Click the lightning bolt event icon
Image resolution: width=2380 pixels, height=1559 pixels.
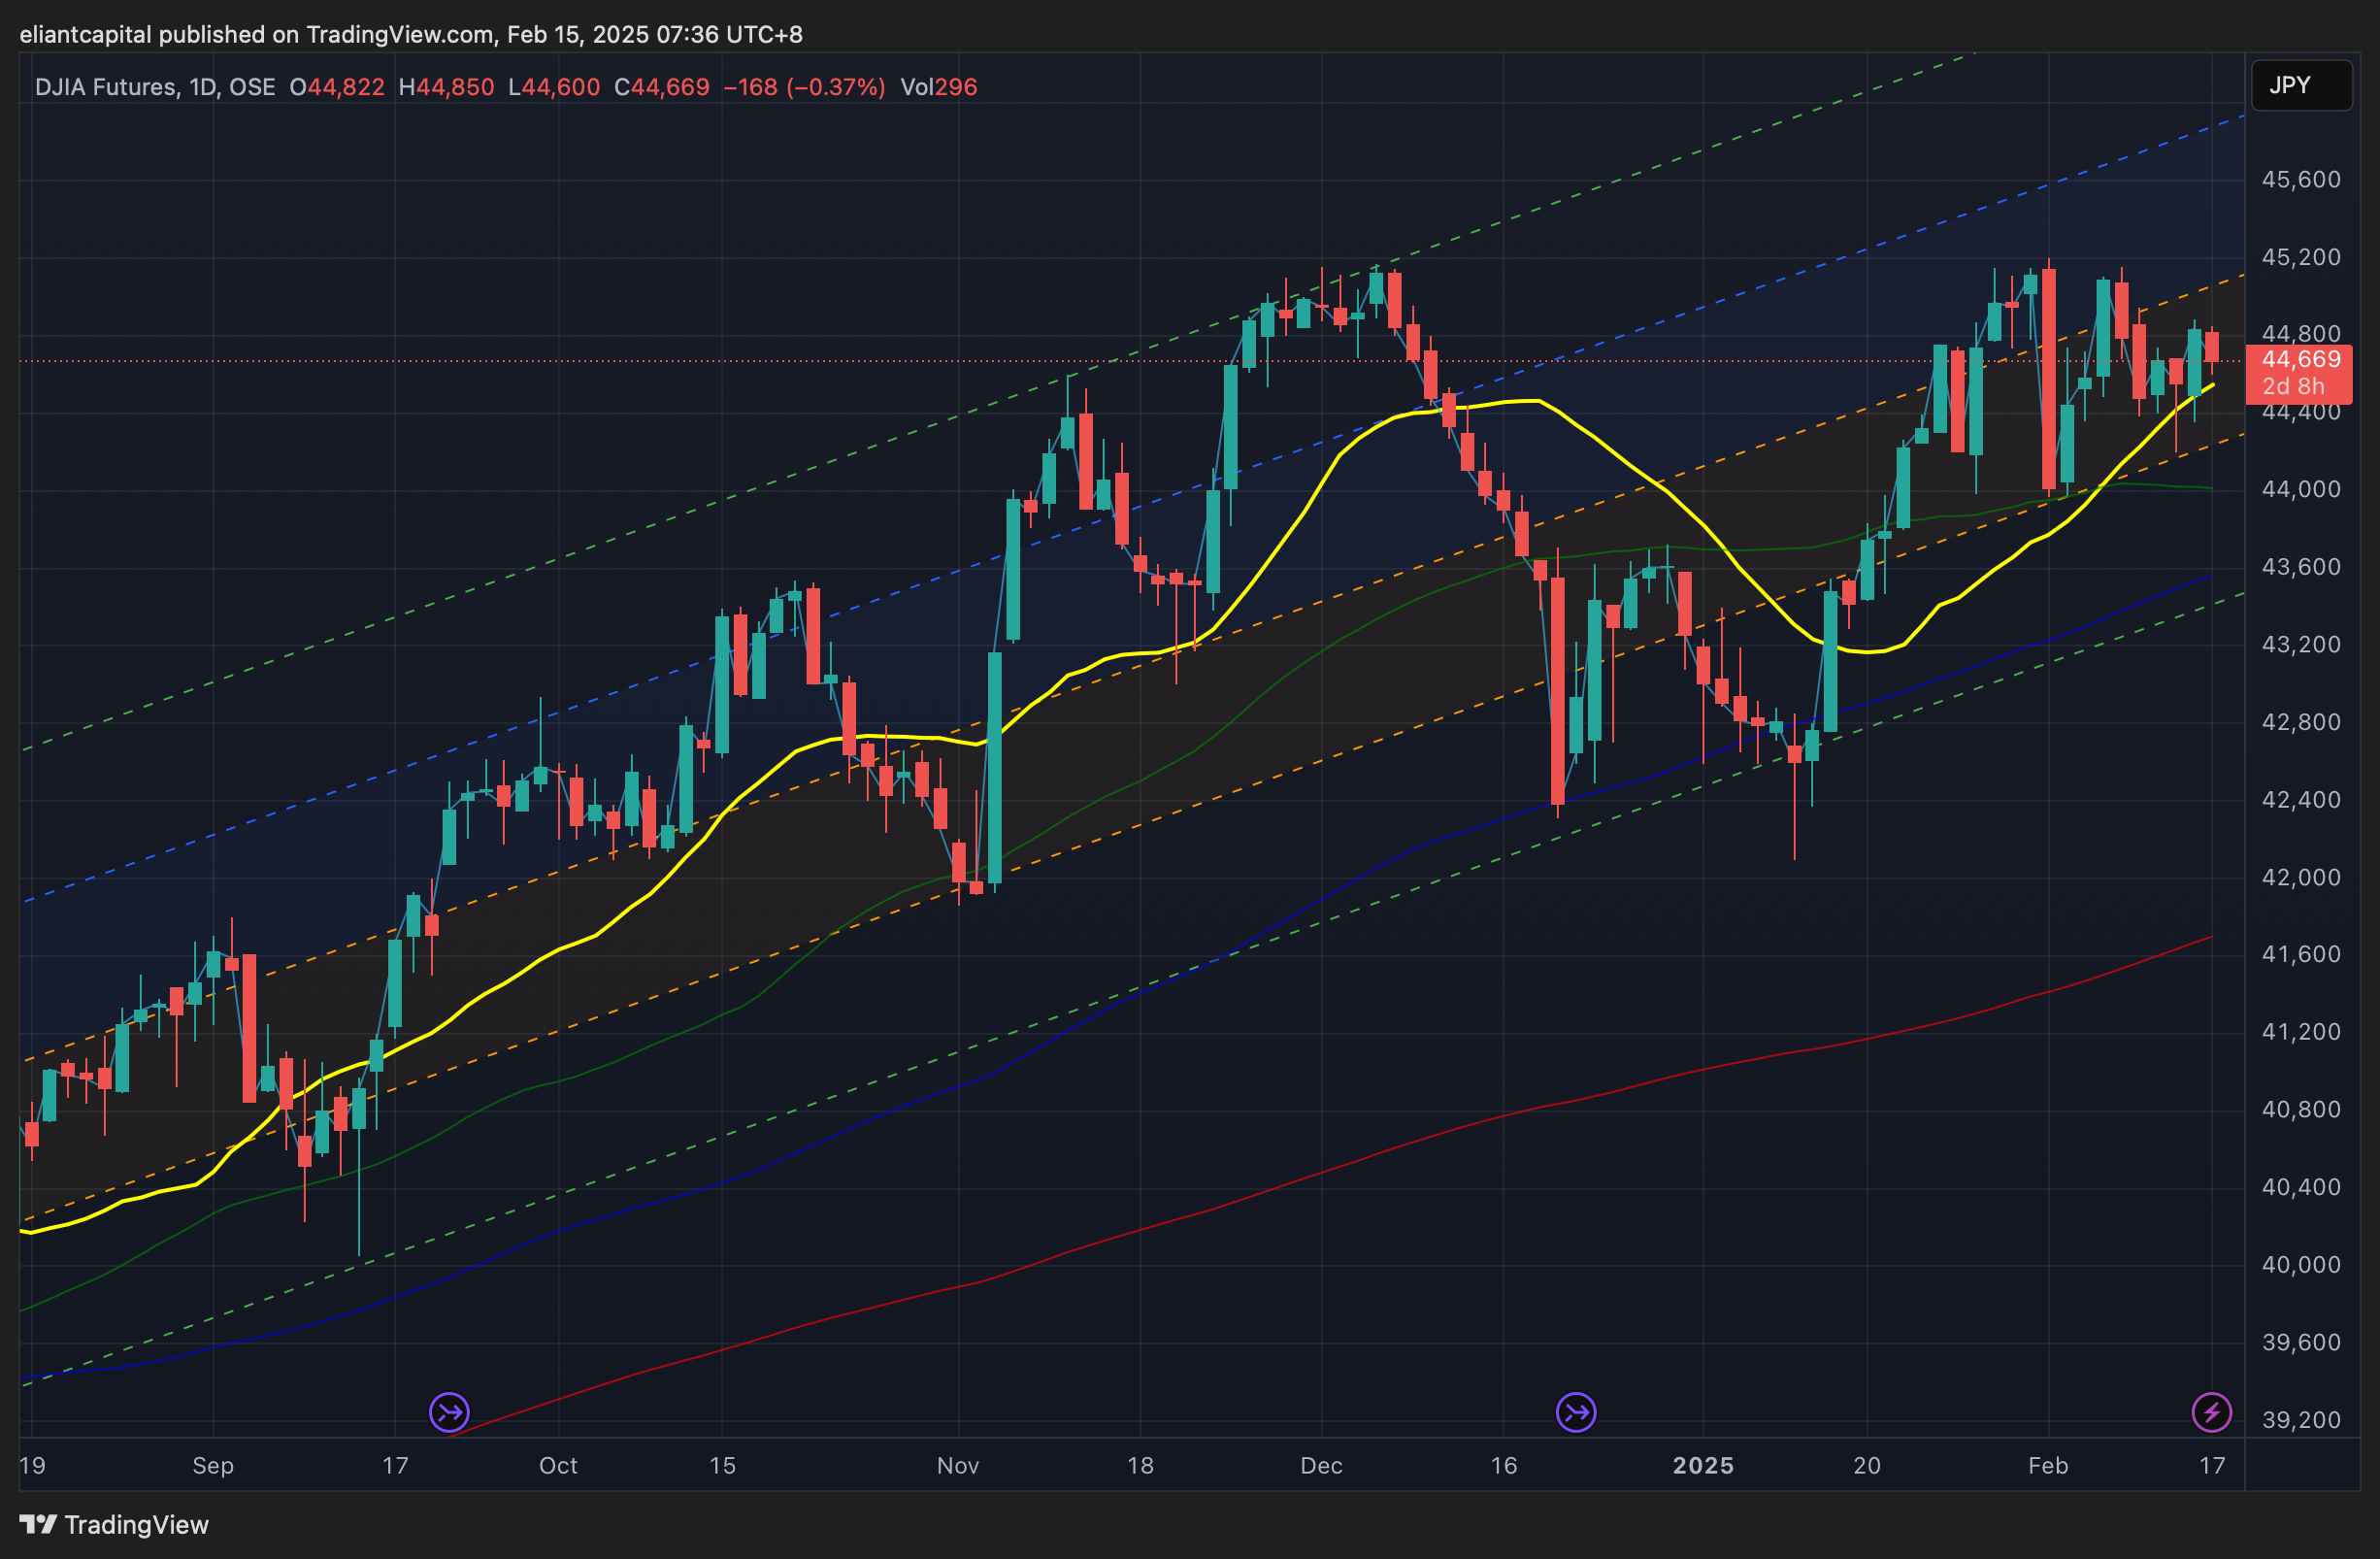click(2211, 1412)
